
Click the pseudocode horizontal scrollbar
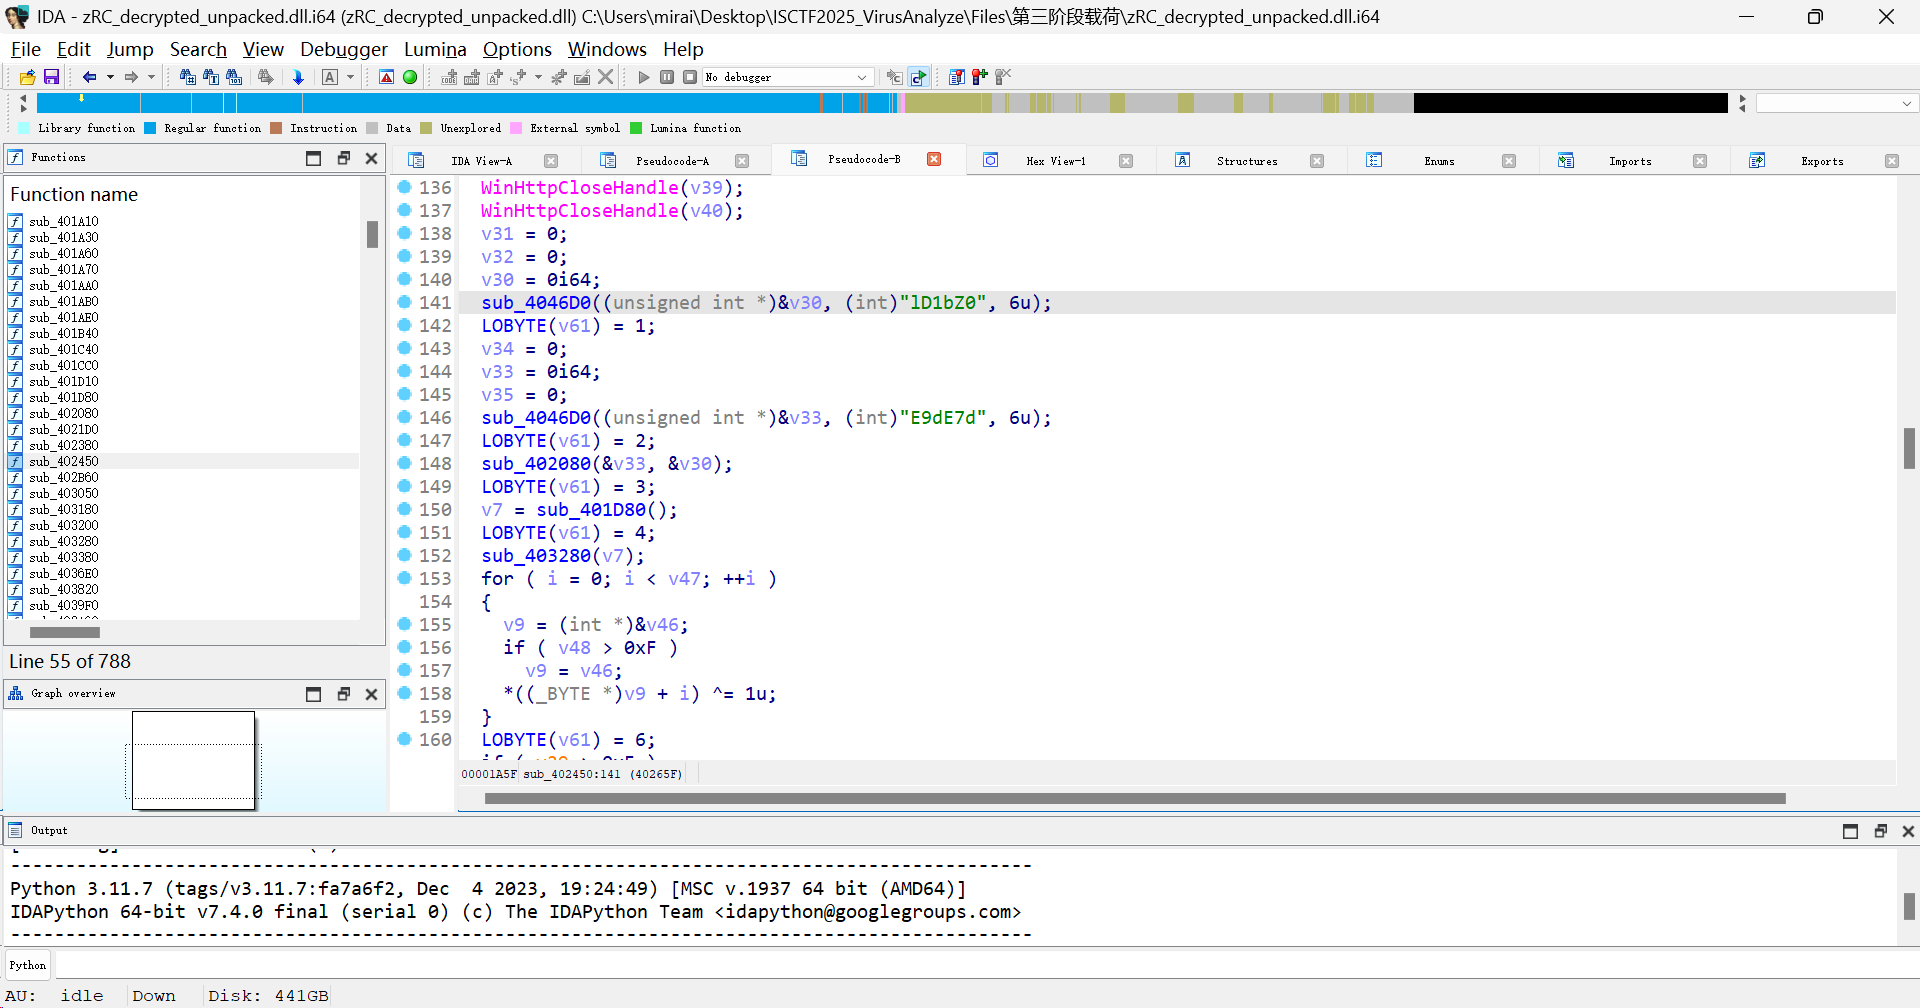coord(1135,798)
